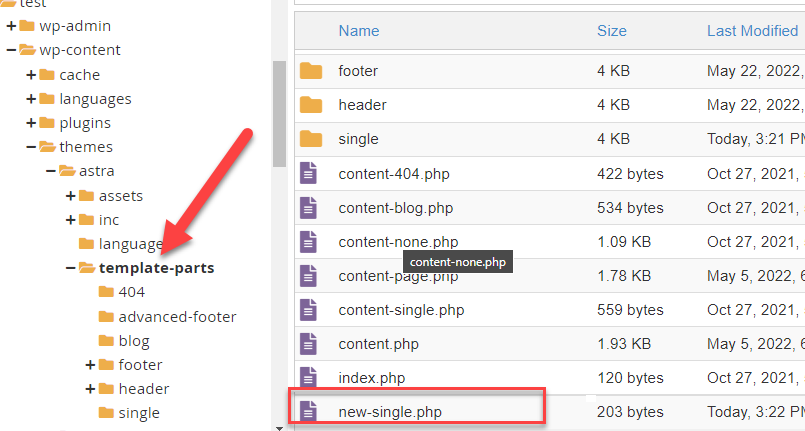This screenshot has height=431, width=805.
Task: Collapse the template-parts tree node
Action: click(x=71, y=268)
